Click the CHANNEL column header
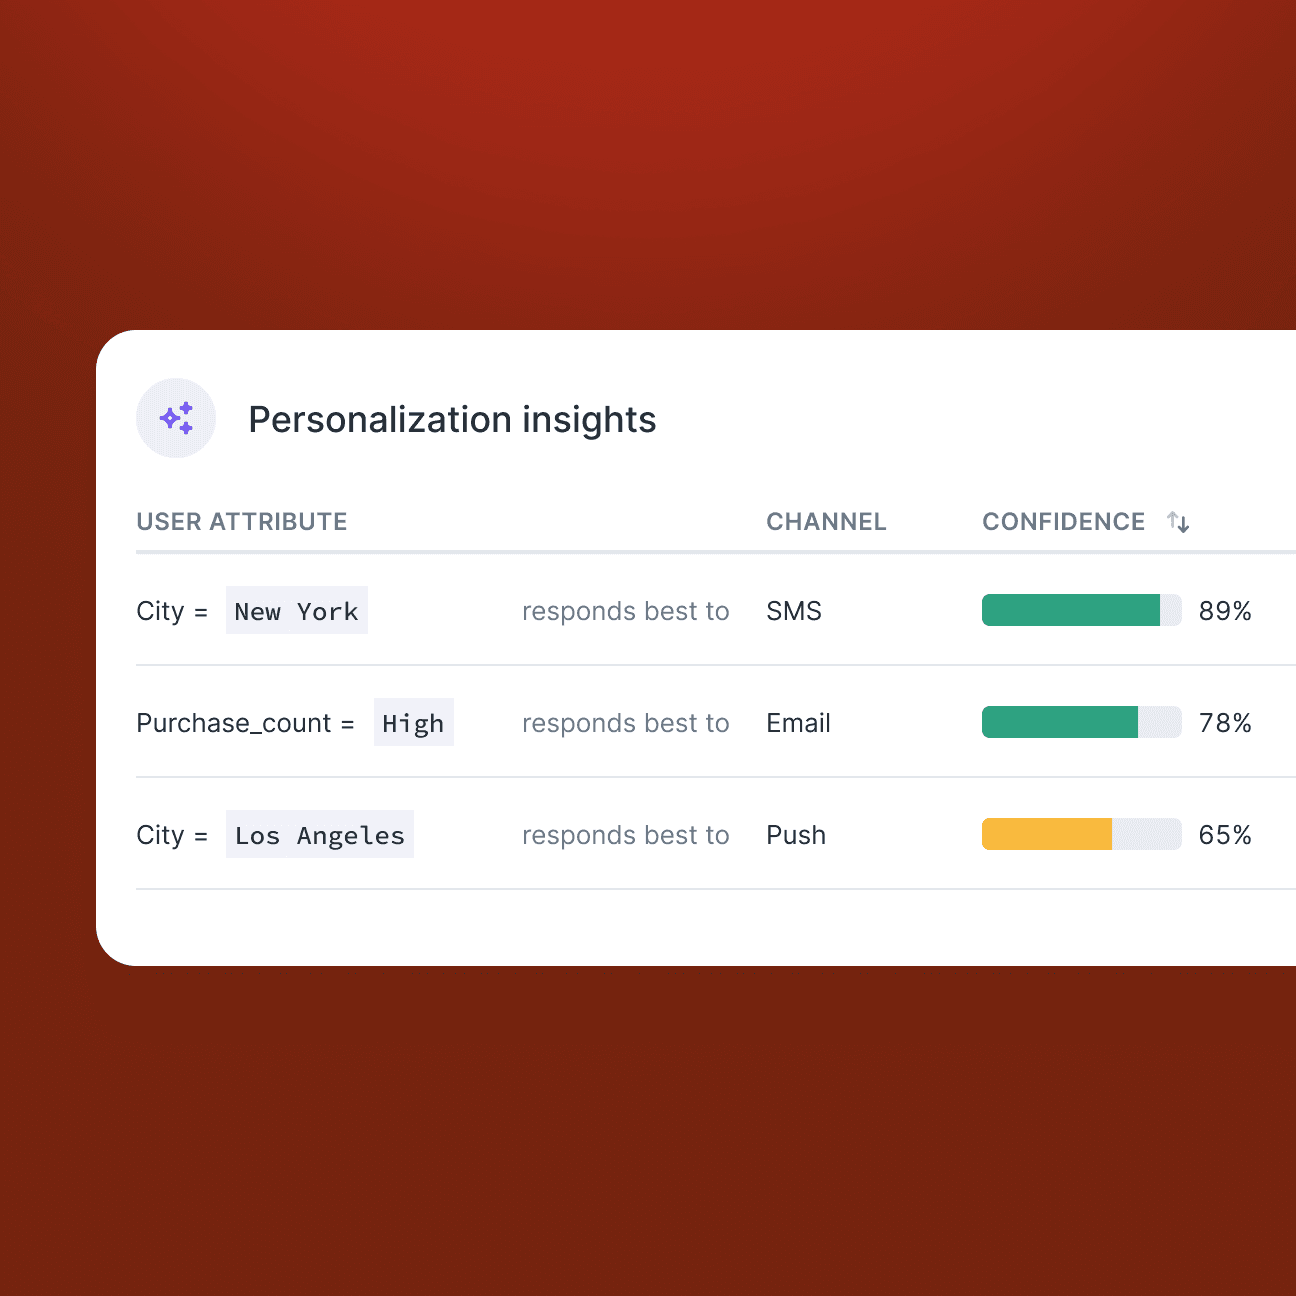 (826, 521)
